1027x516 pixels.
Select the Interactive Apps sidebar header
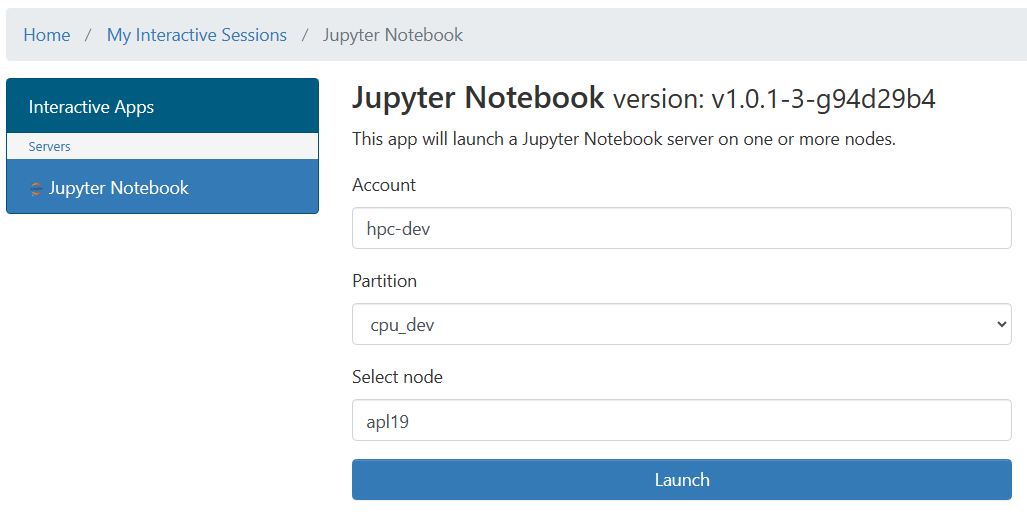pos(162,106)
